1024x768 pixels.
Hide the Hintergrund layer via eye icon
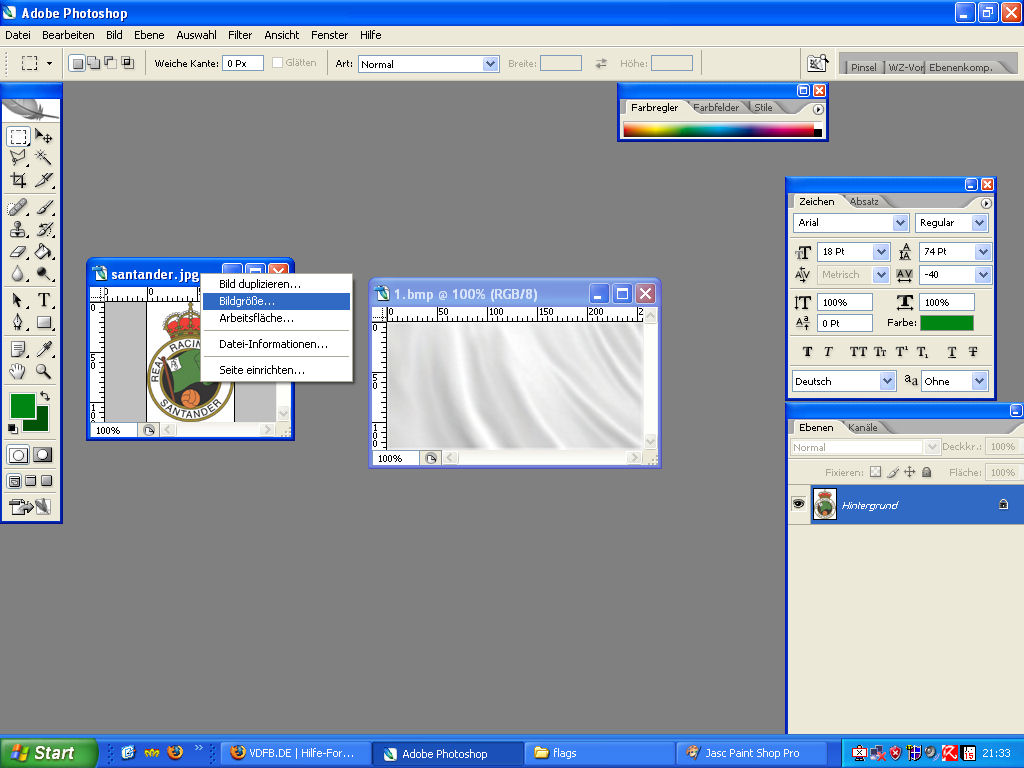[798, 505]
